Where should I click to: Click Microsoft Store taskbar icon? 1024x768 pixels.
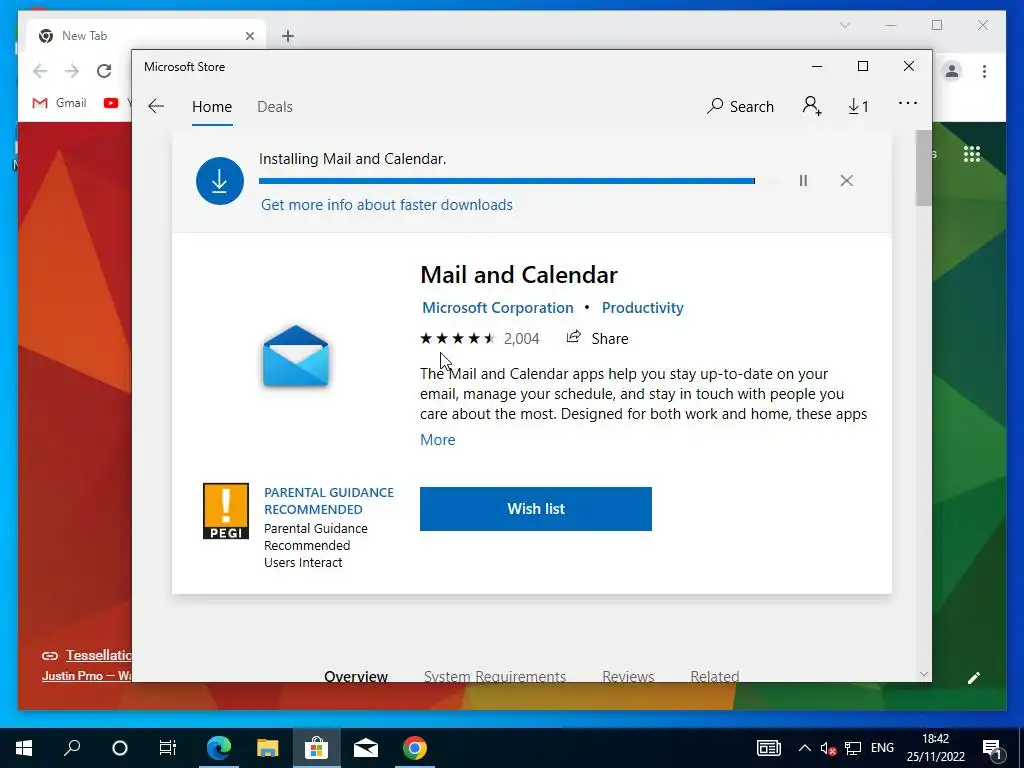(x=317, y=748)
